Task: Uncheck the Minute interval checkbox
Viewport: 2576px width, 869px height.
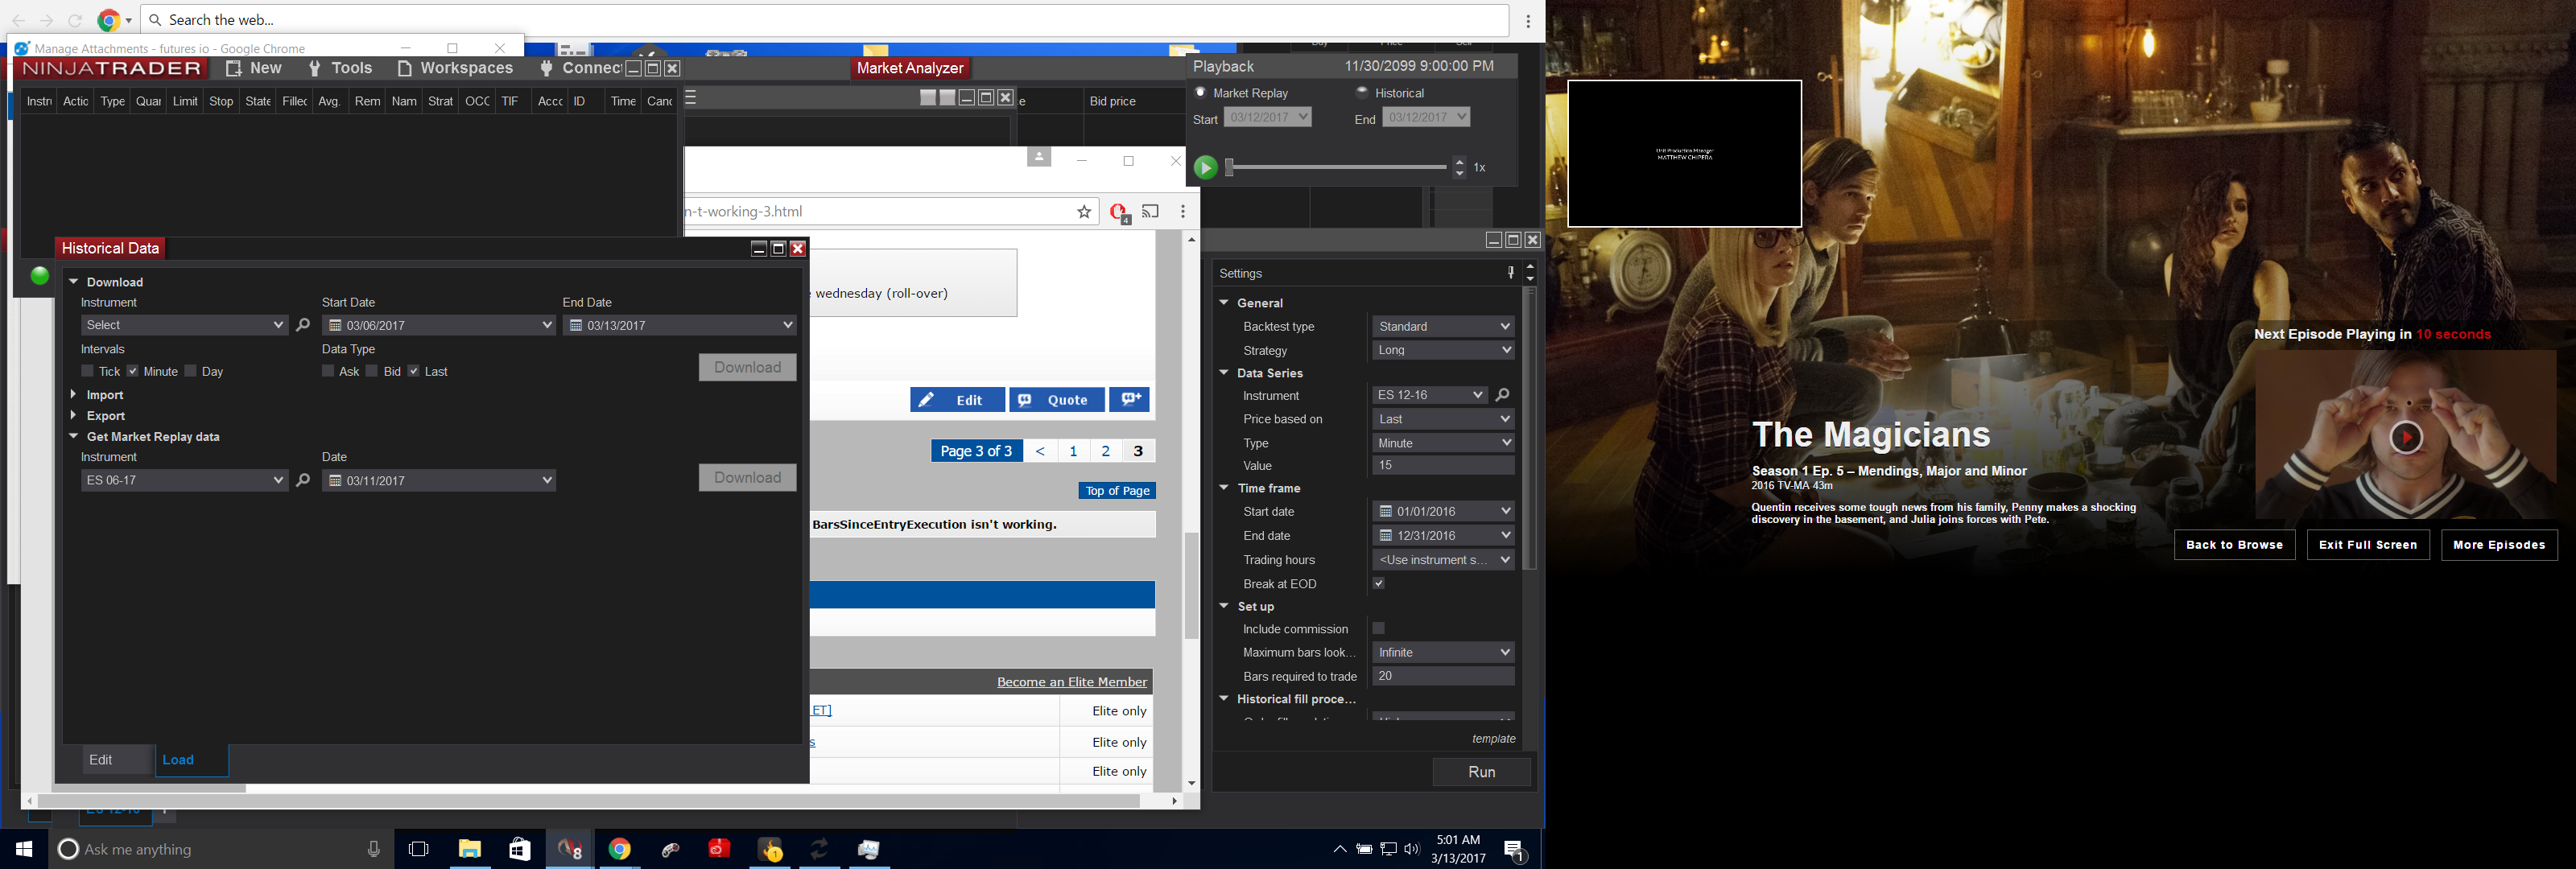Action: pos(132,371)
